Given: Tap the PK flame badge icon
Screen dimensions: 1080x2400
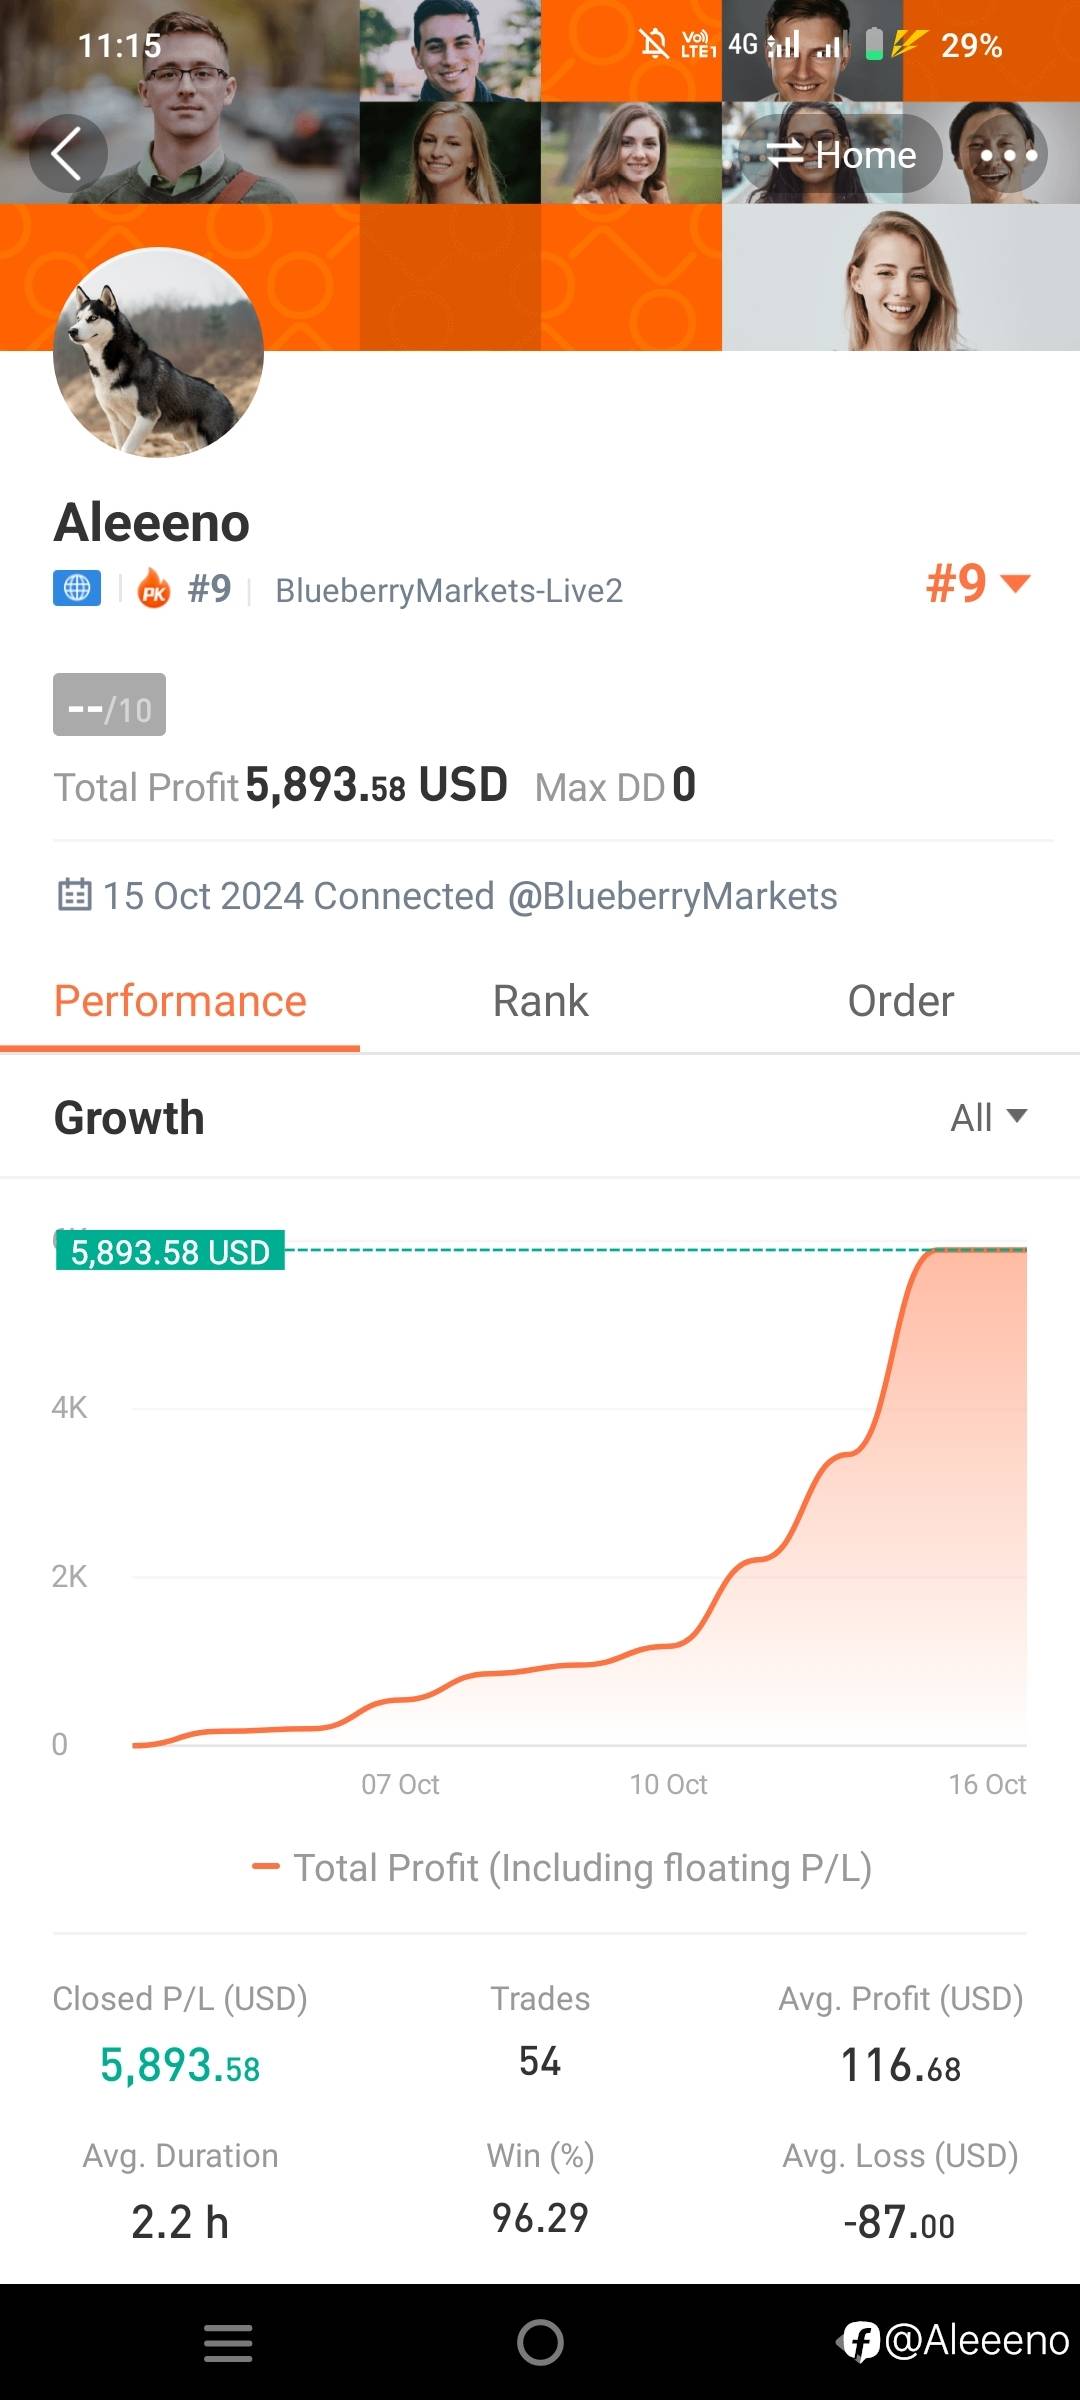Looking at the screenshot, I should [x=154, y=589].
